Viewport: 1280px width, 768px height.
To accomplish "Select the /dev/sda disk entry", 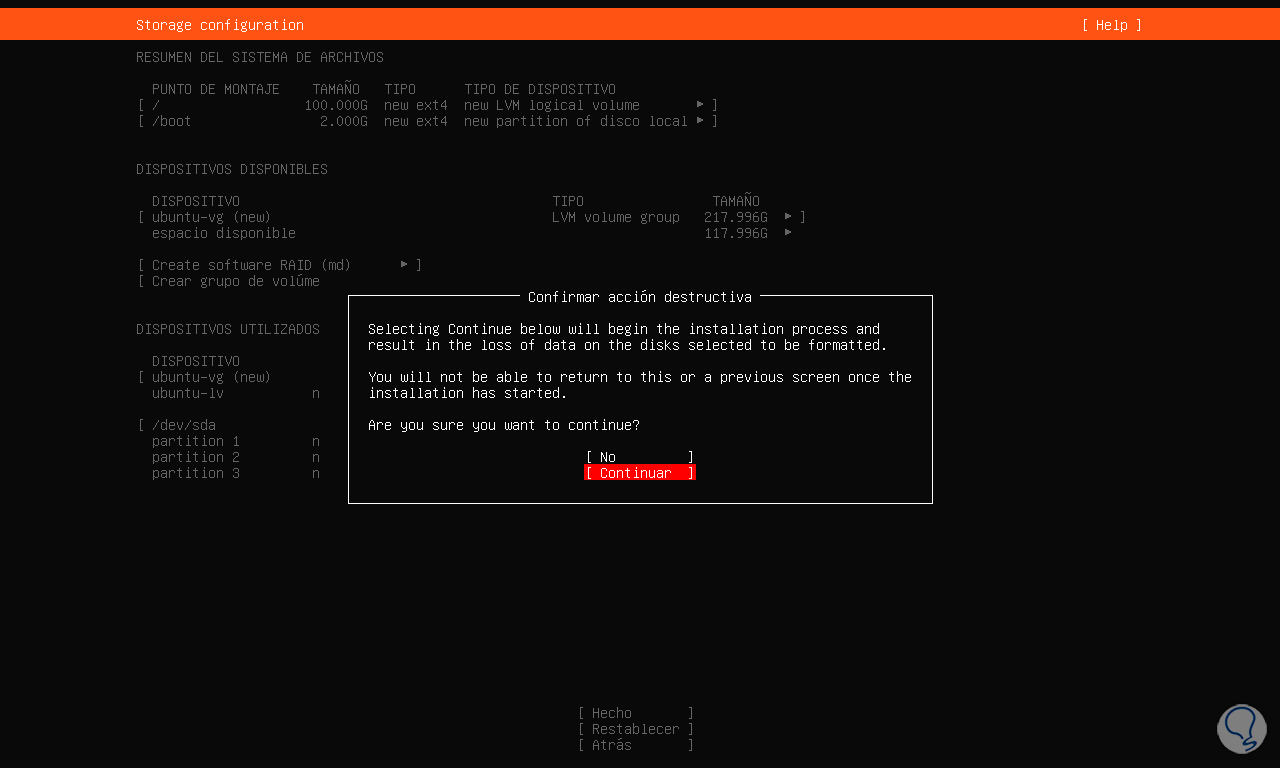I will [184, 425].
